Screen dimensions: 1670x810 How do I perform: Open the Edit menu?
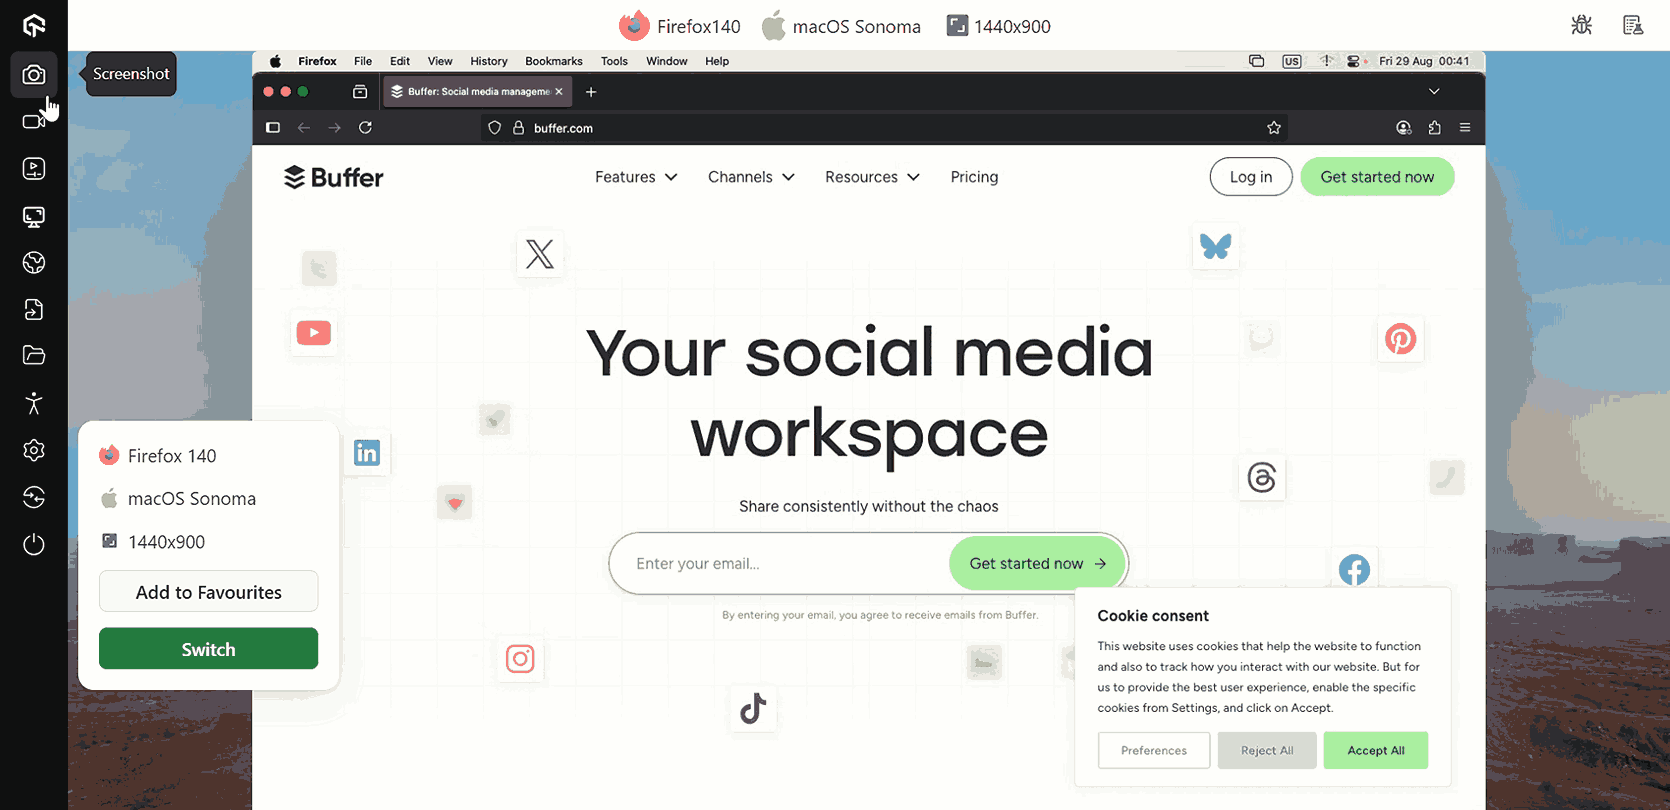400,61
